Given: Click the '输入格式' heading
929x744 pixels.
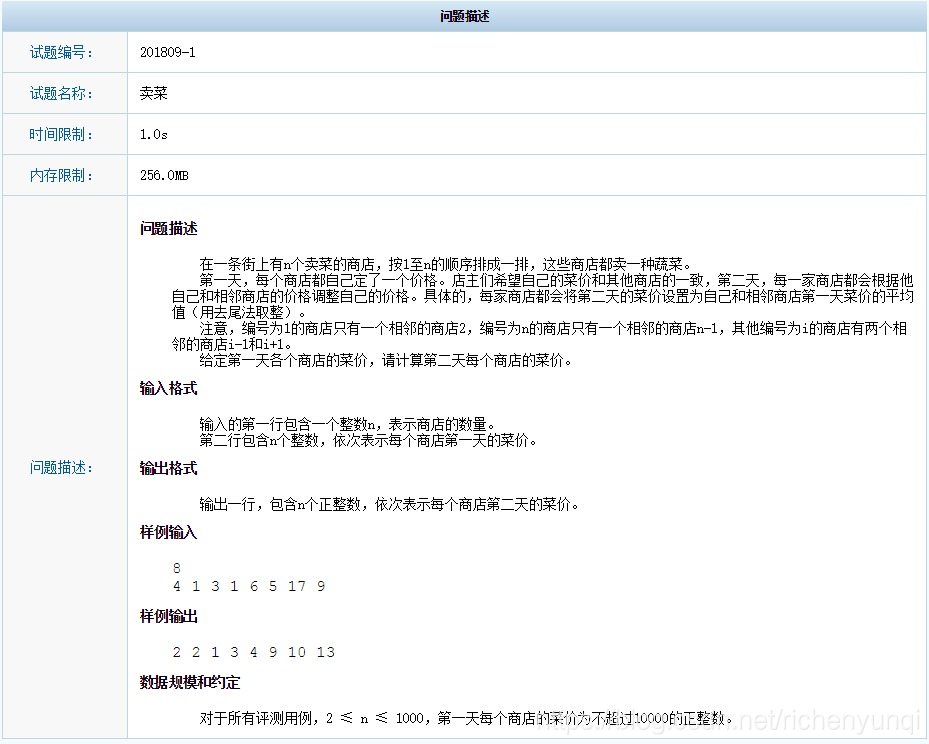Looking at the screenshot, I should pos(169,389).
